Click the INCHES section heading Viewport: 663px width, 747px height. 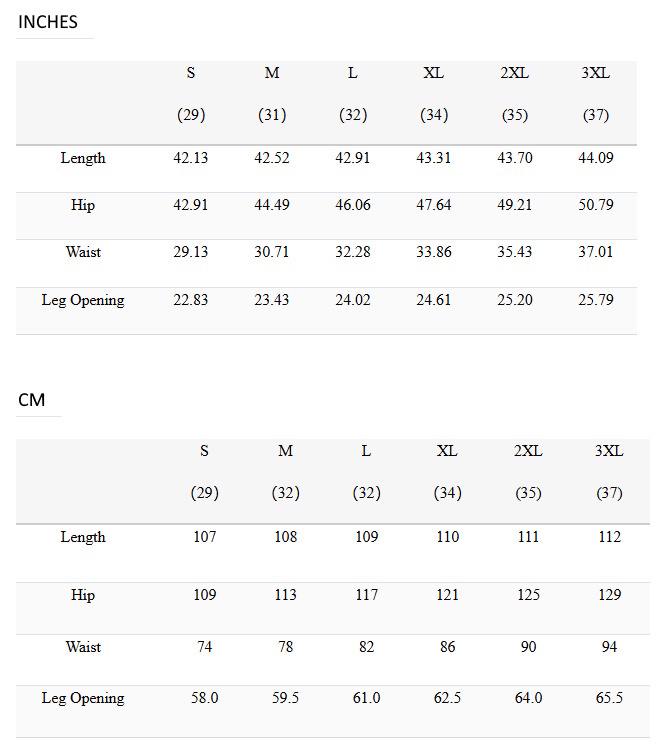(x=48, y=22)
